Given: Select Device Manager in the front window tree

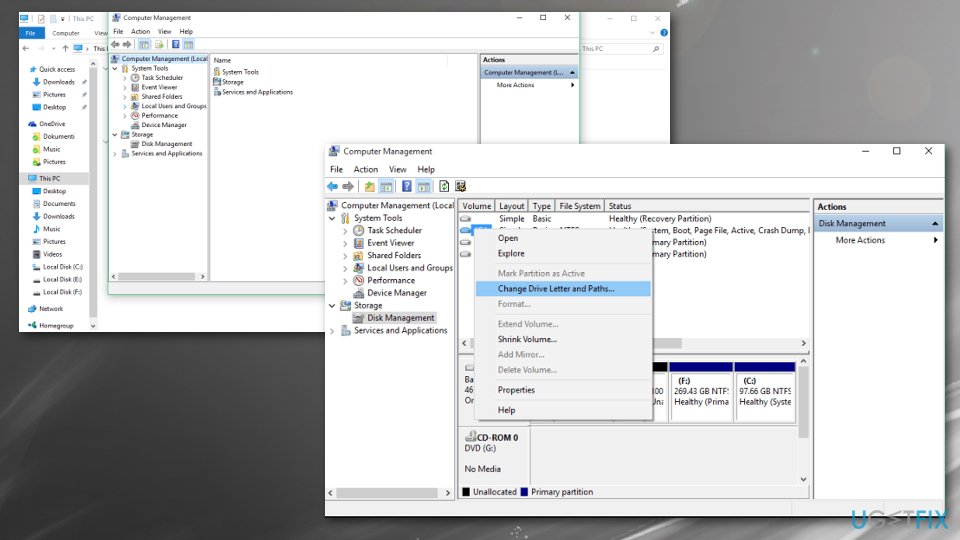Looking at the screenshot, I should 397,293.
